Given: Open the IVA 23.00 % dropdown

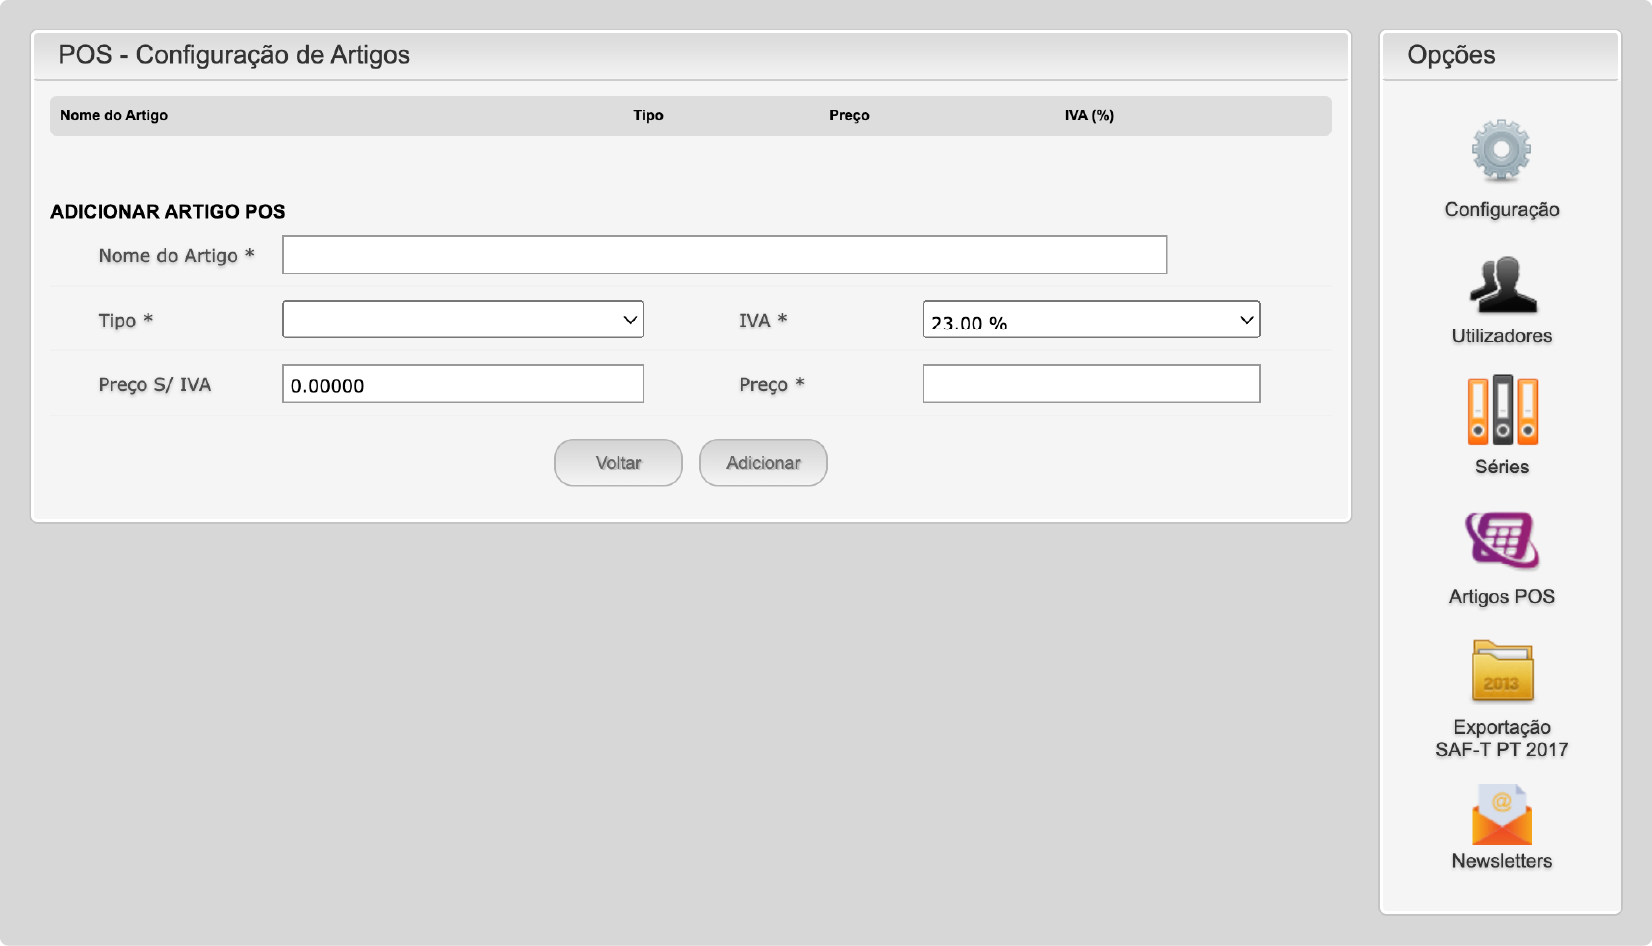Looking at the screenshot, I should (x=1091, y=320).
